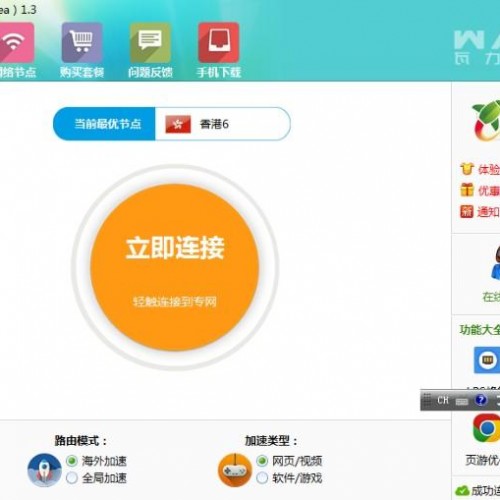Open the Chrome icon in sidebar
500x500 pixels.
(487, 428)
